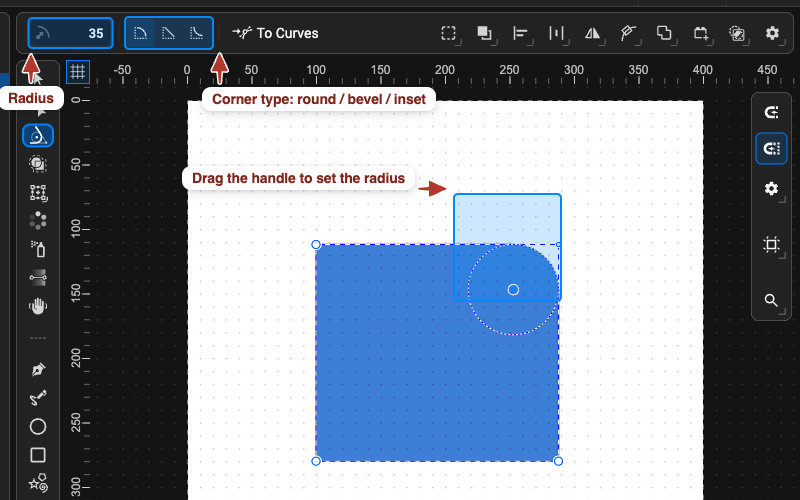Select the inset corner type

coord(197,33)
